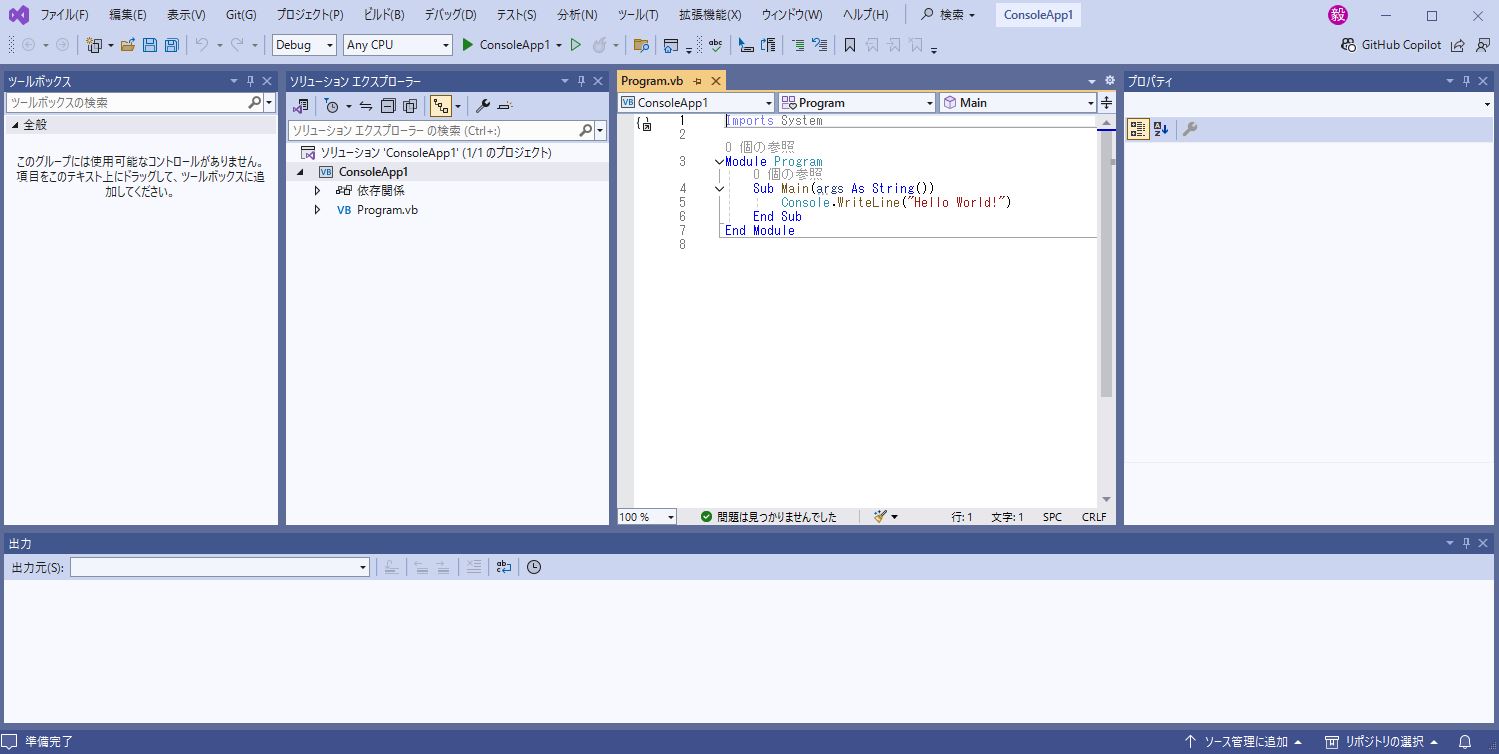Toggle word wrap in the Output panel

(504, 567)
